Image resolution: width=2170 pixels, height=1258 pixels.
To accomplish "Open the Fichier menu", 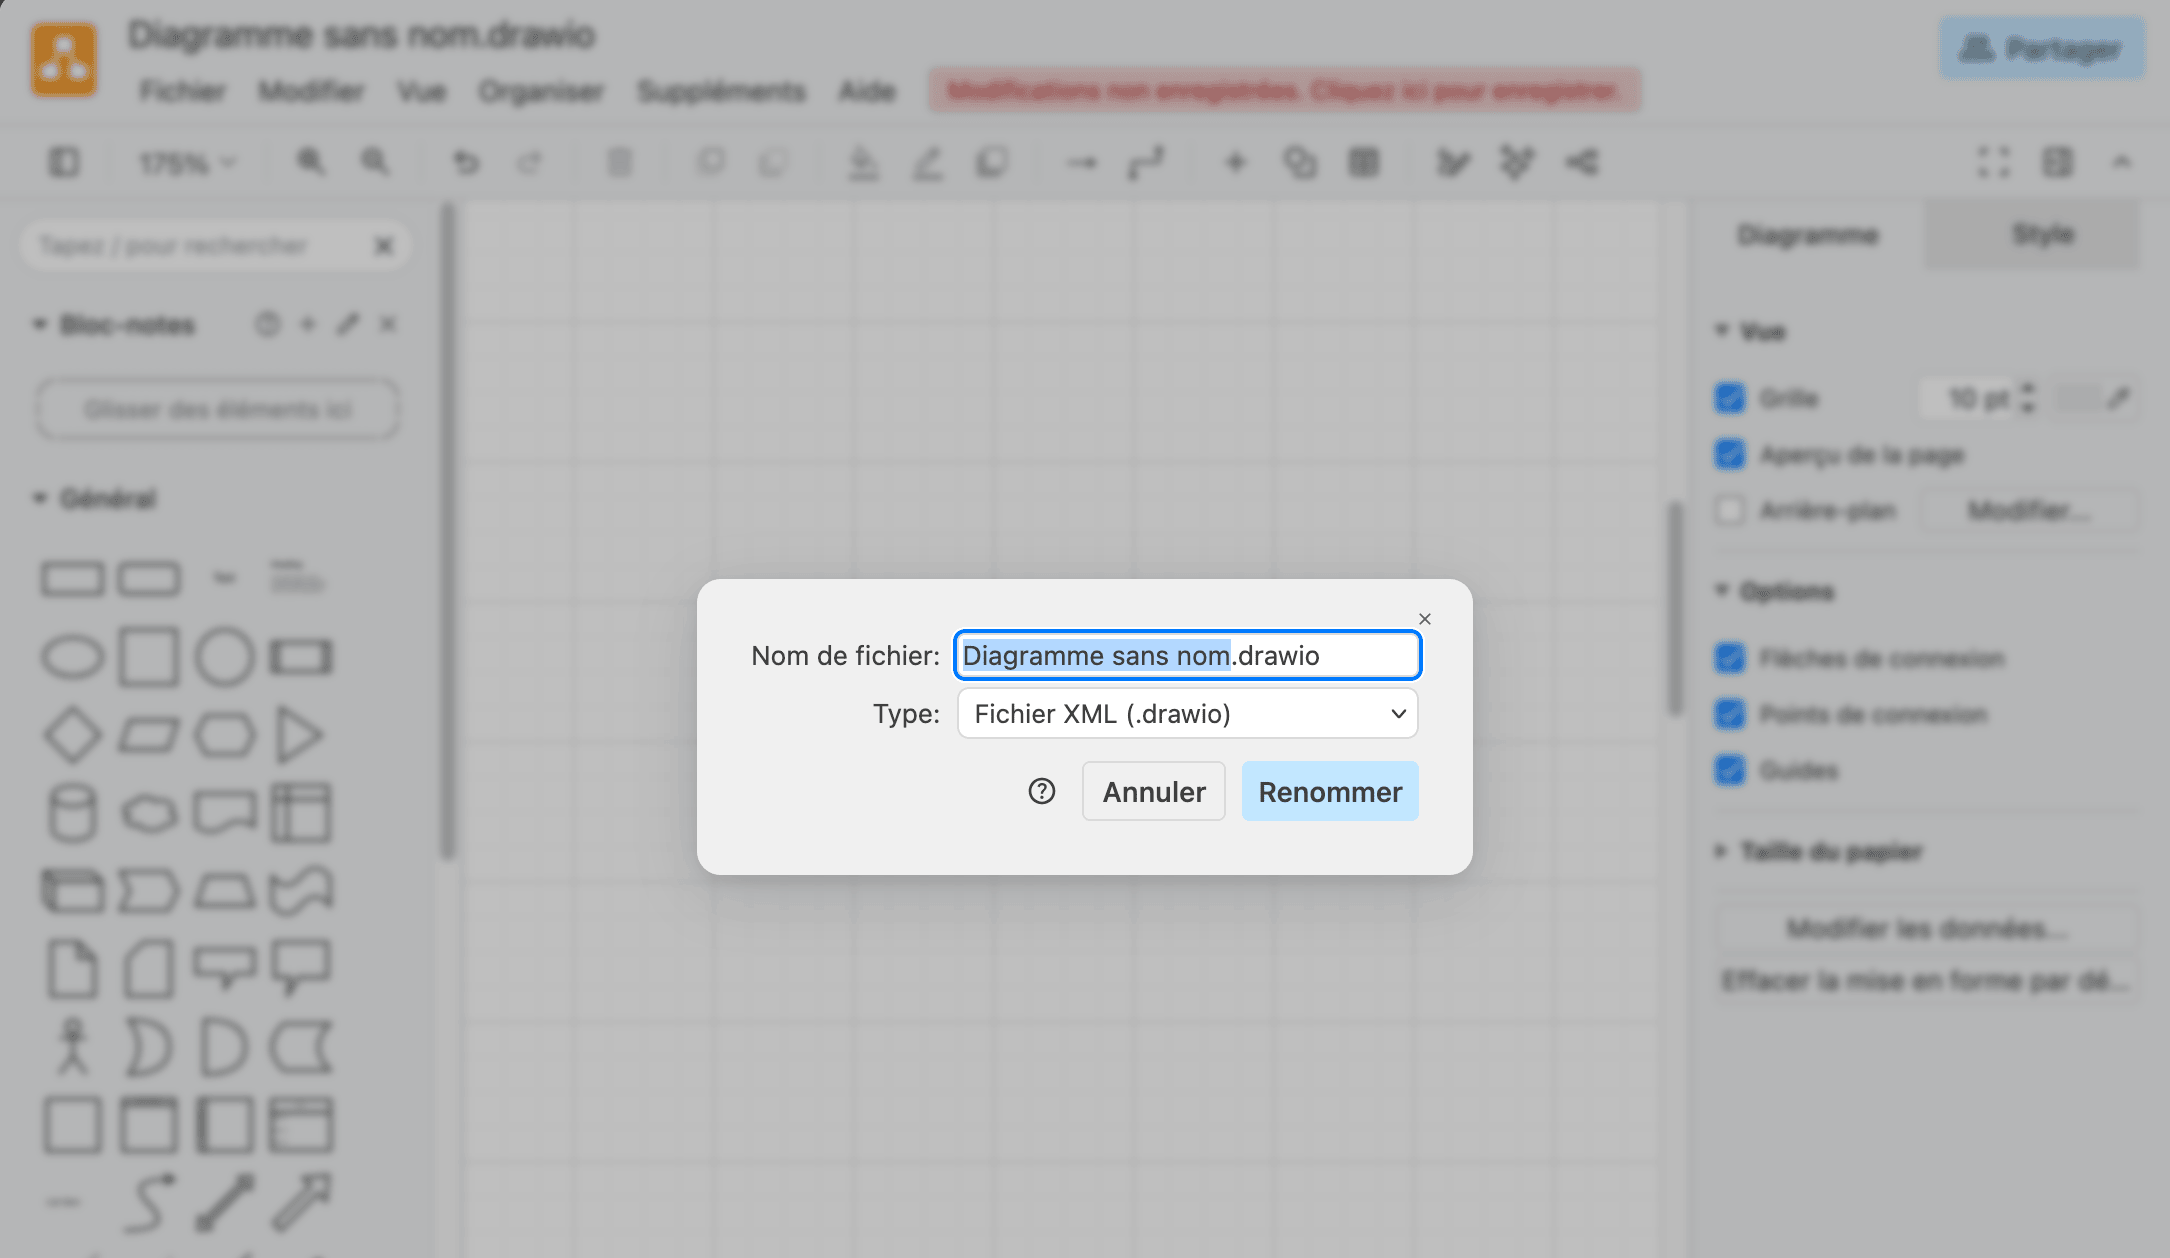I will 182,91.
